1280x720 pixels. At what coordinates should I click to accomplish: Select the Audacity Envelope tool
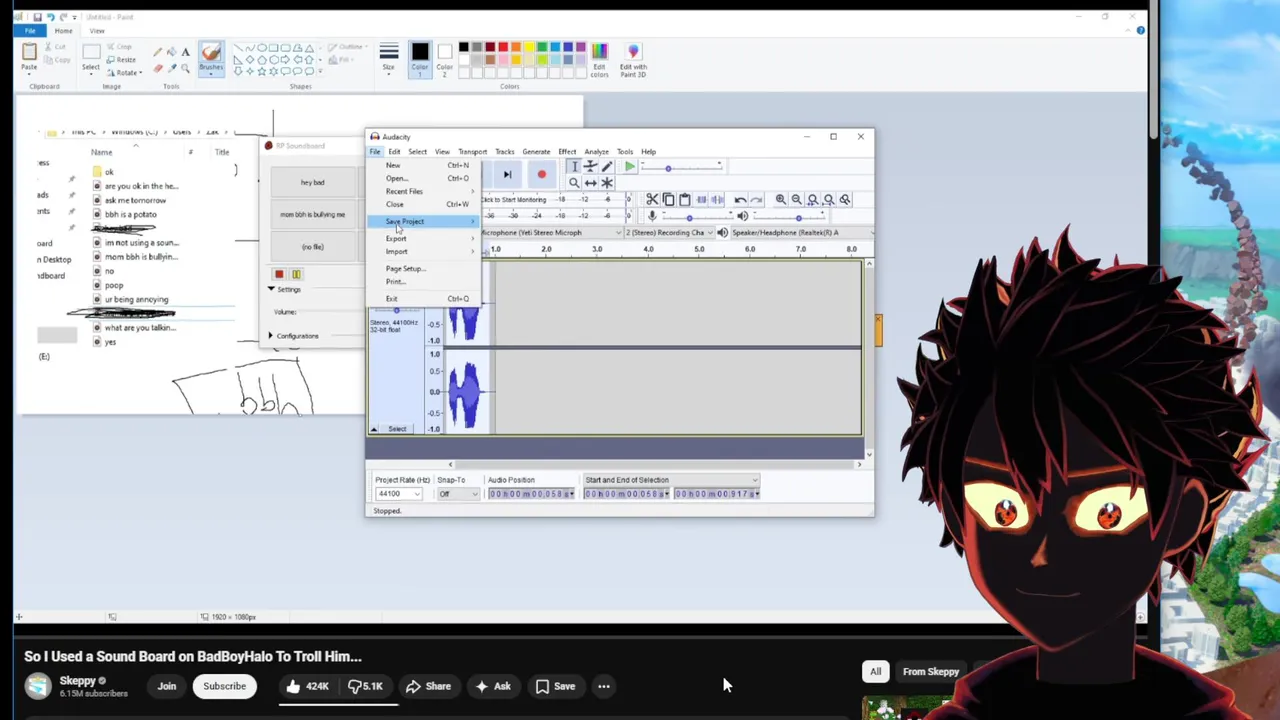coord(590,167)
